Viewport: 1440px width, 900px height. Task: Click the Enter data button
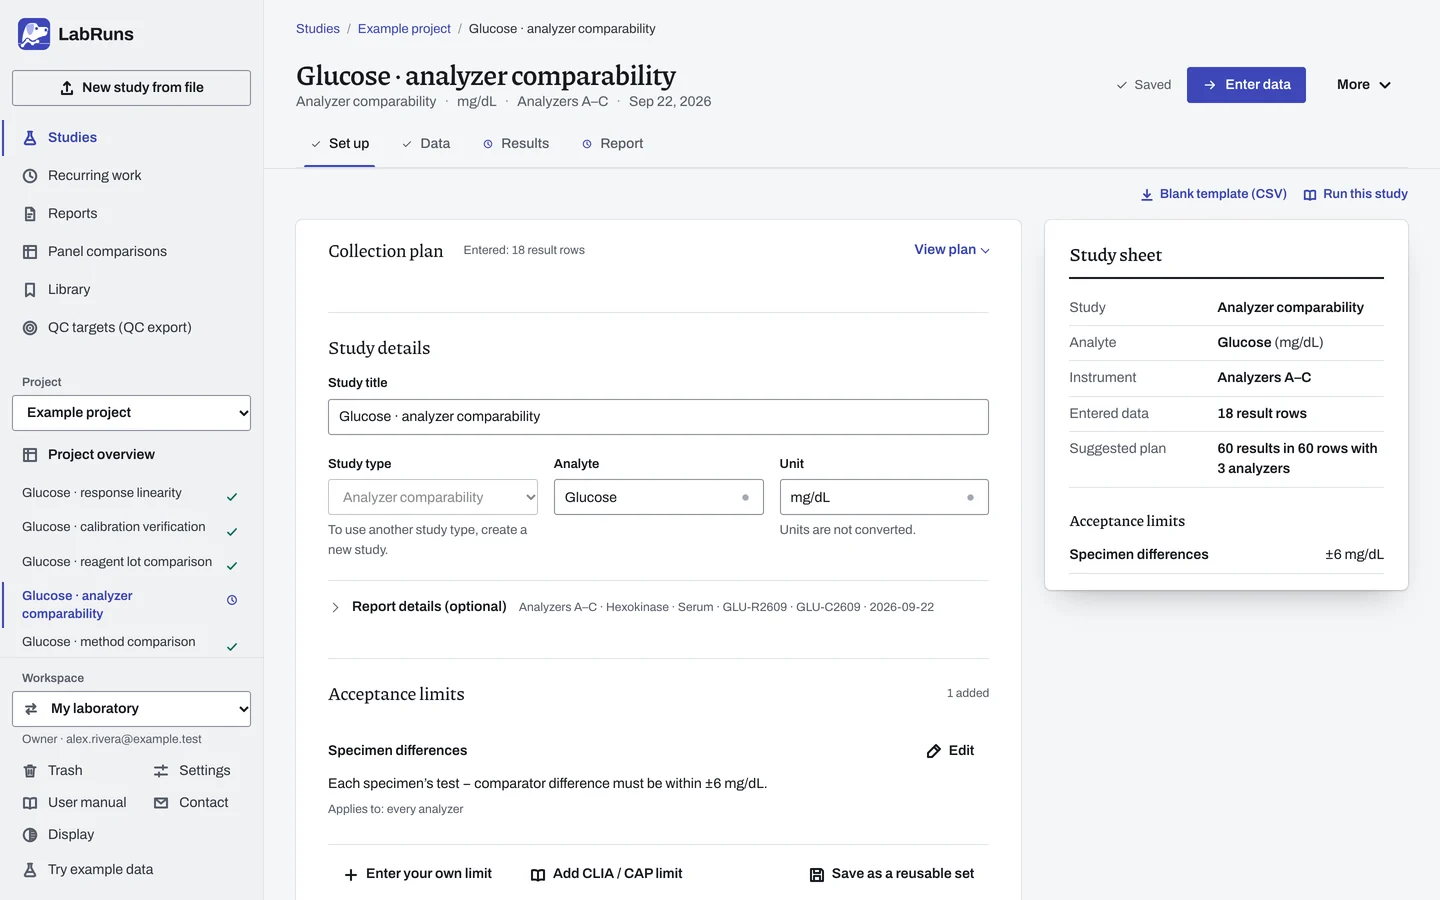(1246, 85)
